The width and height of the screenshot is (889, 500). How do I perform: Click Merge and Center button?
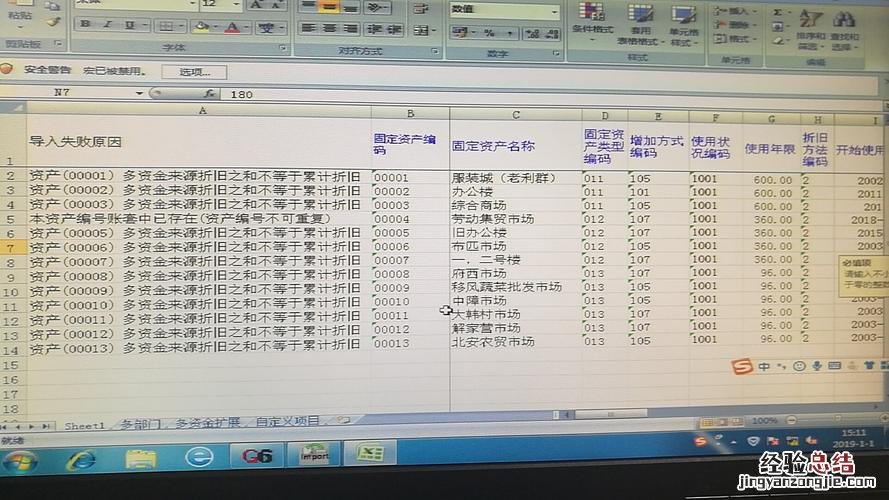424,30
